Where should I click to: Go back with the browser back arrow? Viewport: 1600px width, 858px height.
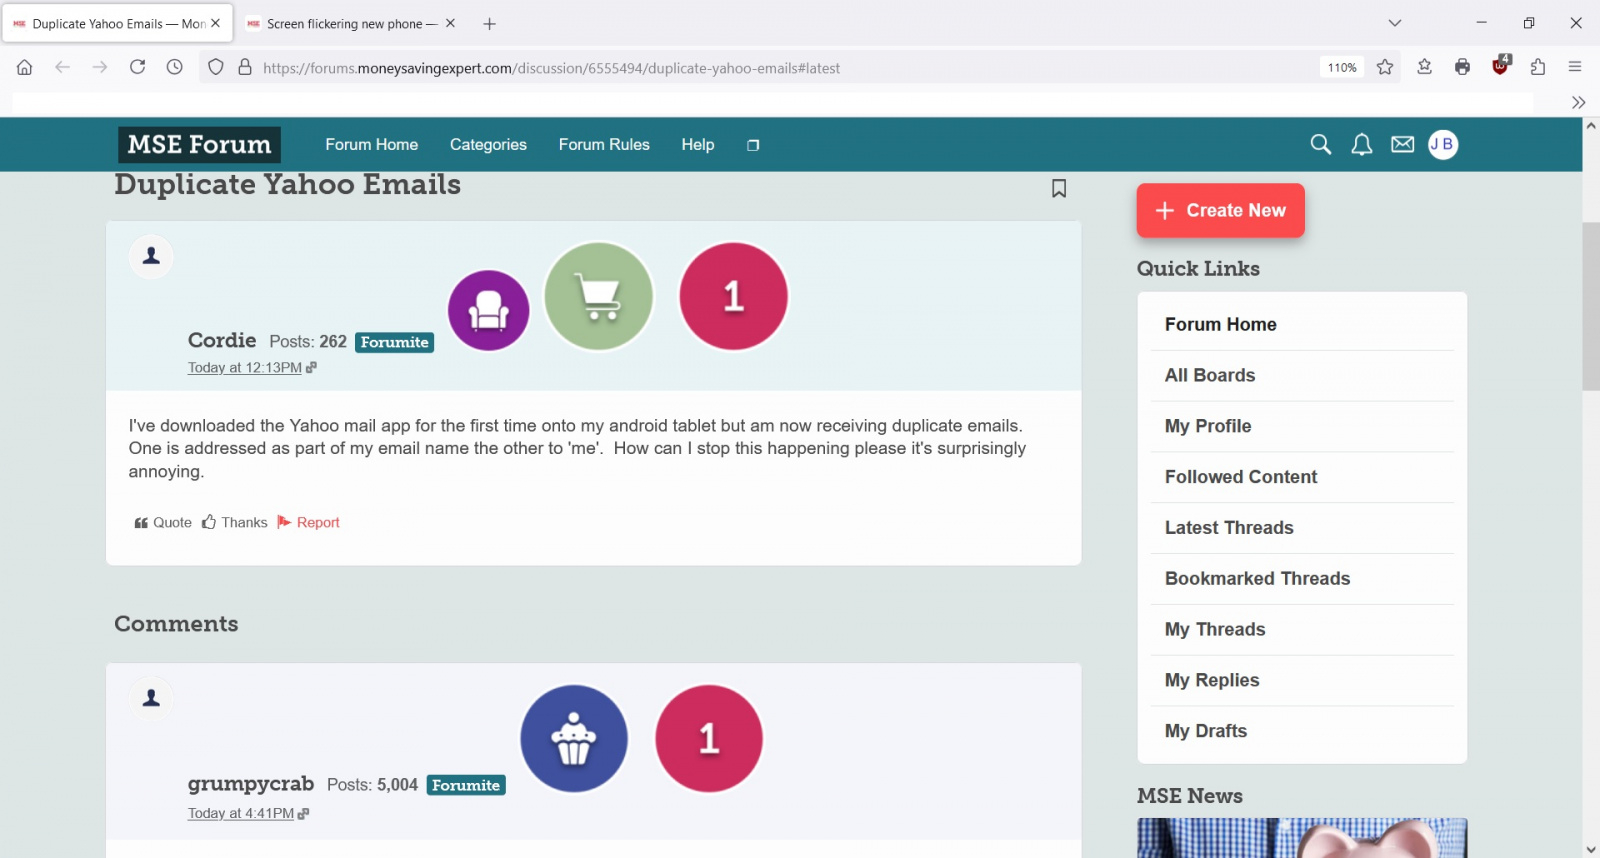pos(62,67)
